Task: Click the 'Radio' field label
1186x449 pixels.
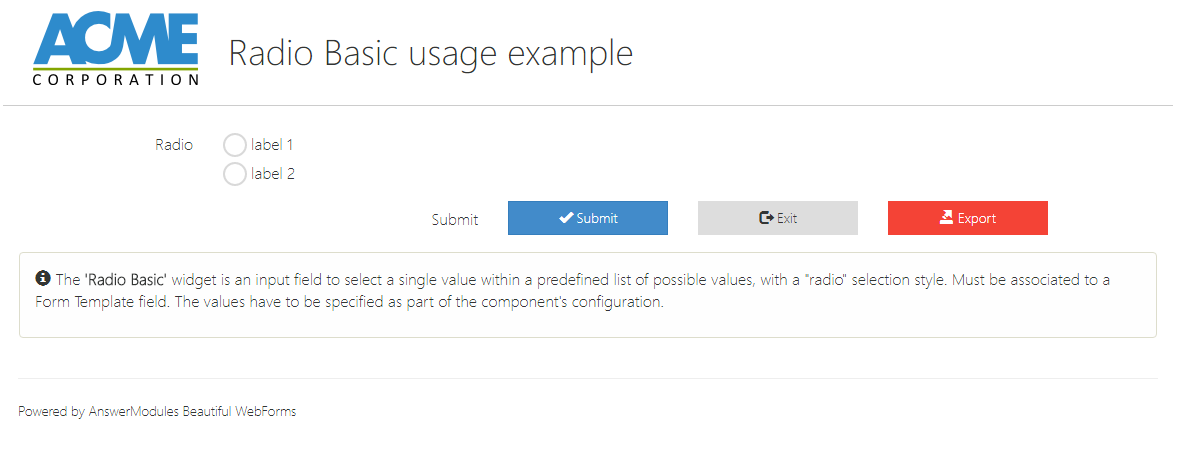Action: tap(174, 145)
